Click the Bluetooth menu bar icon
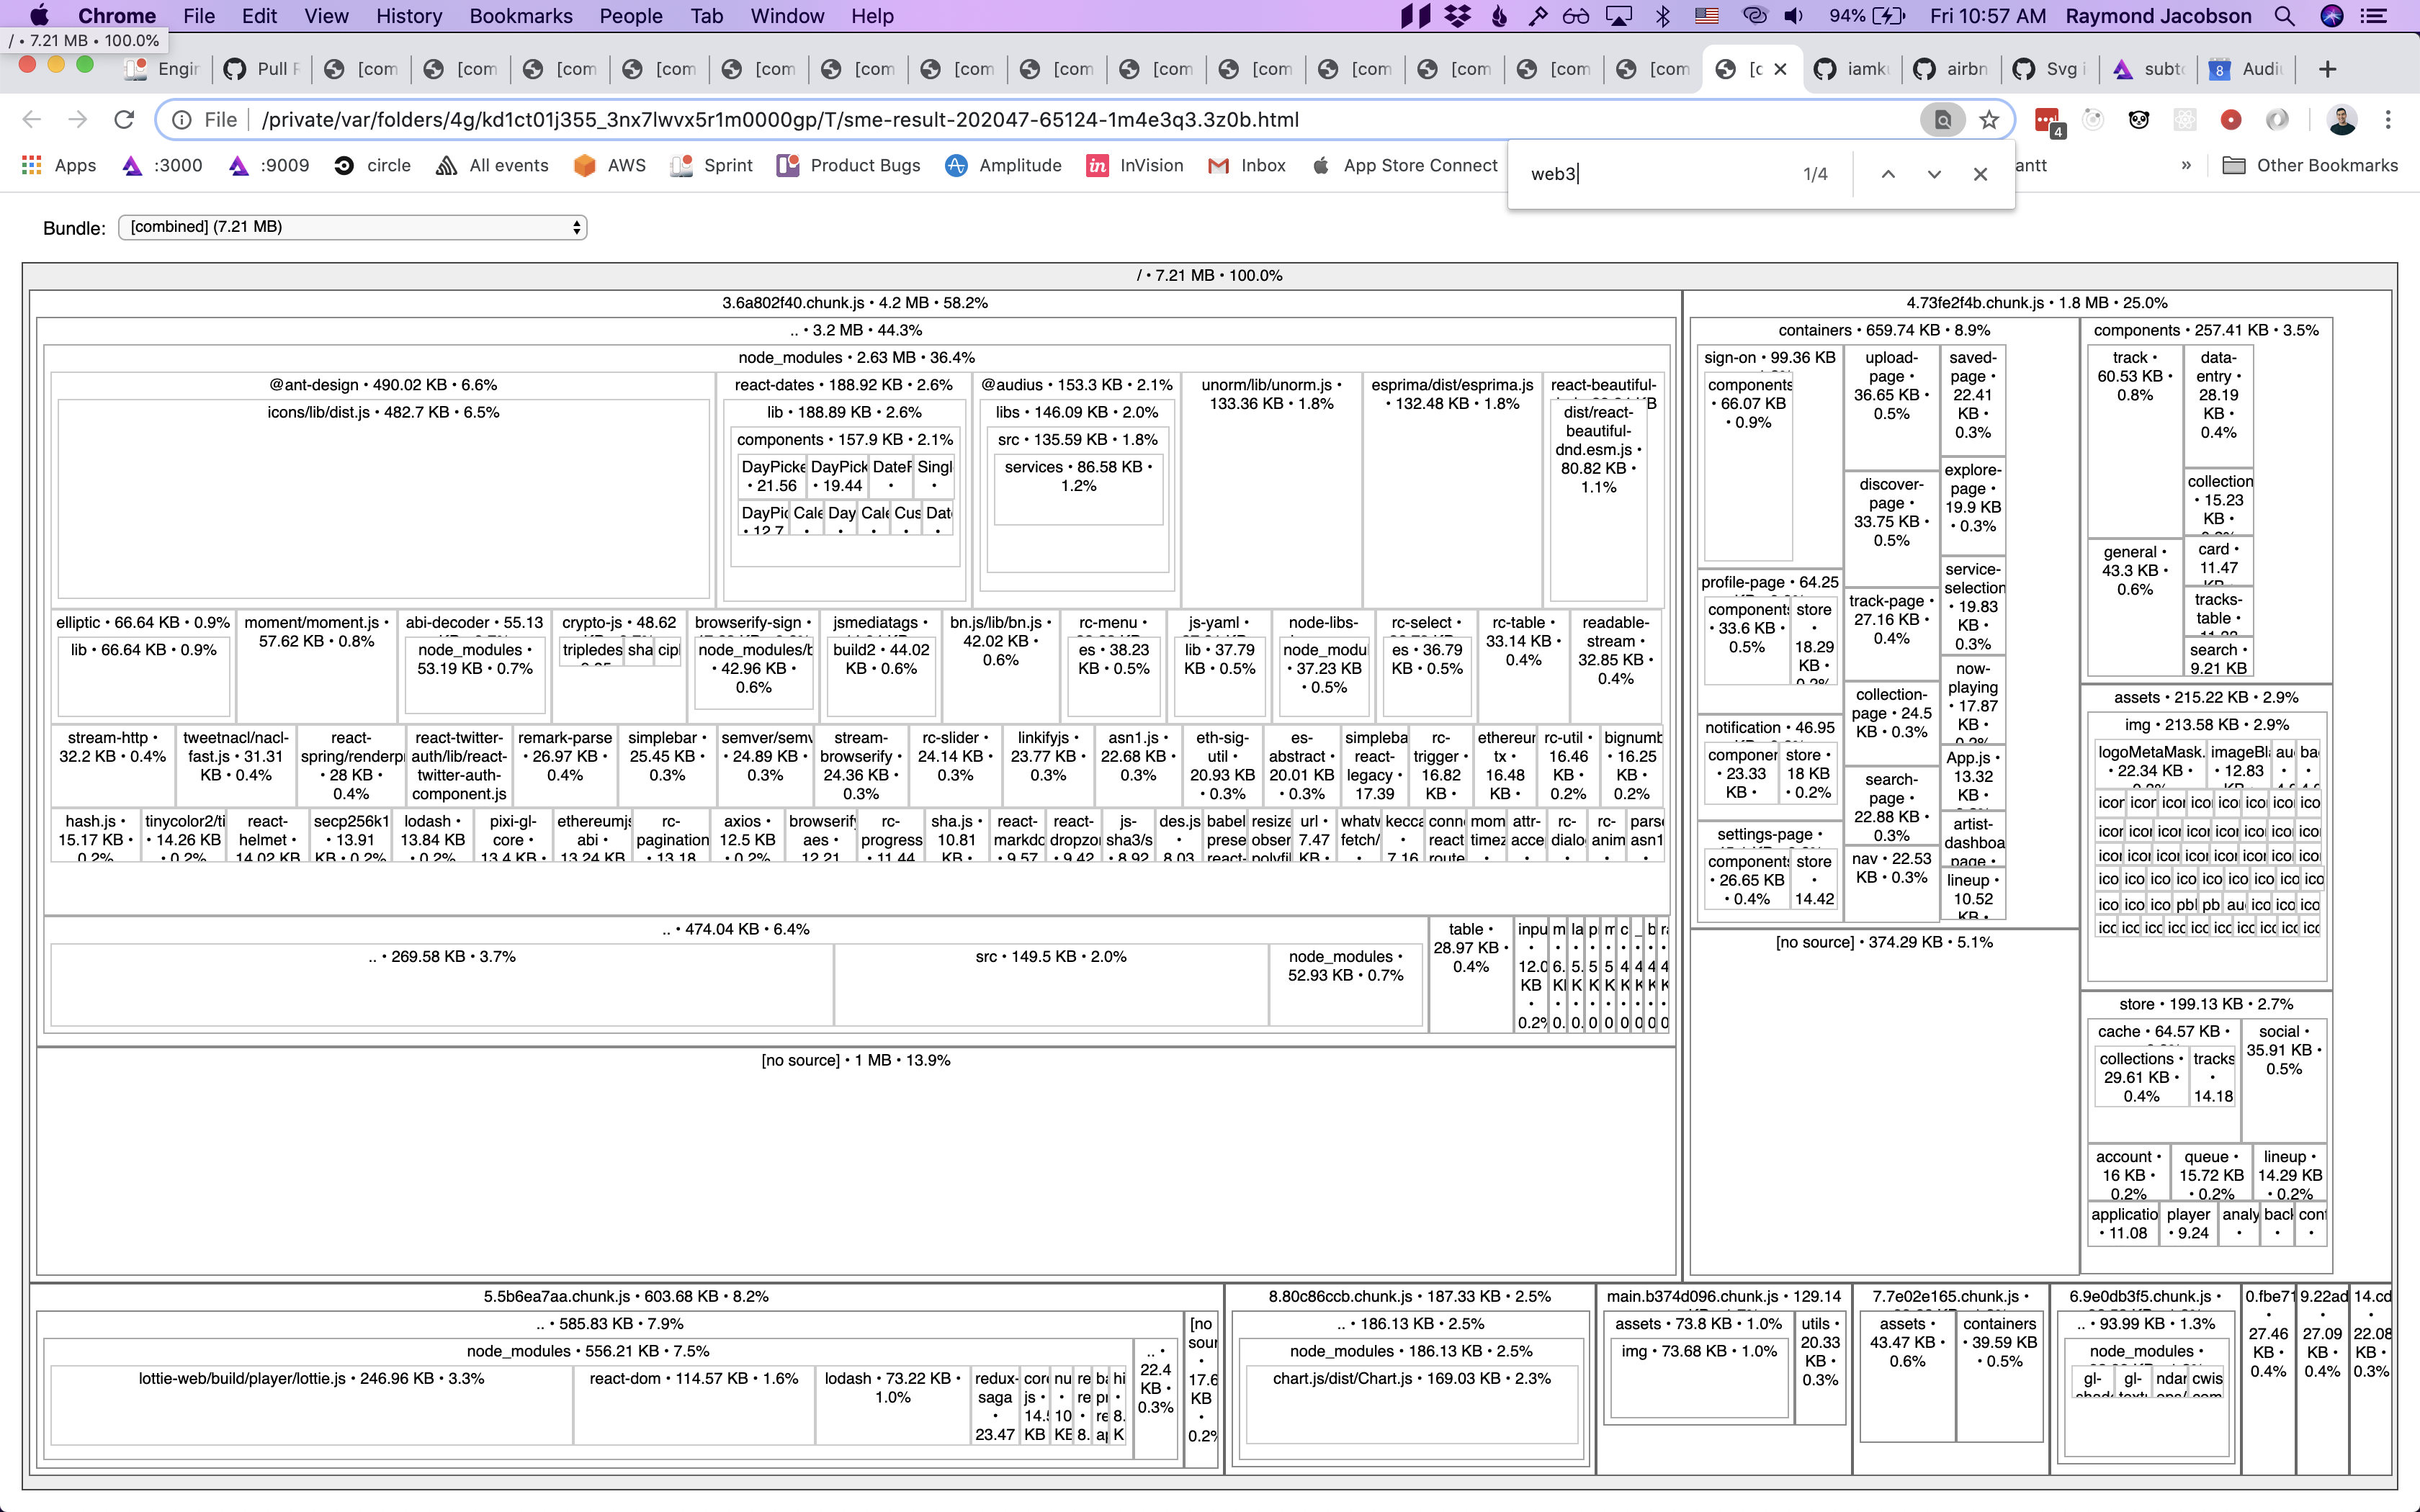This screenshot has height=1512, width=2420. click(1662, 16)
